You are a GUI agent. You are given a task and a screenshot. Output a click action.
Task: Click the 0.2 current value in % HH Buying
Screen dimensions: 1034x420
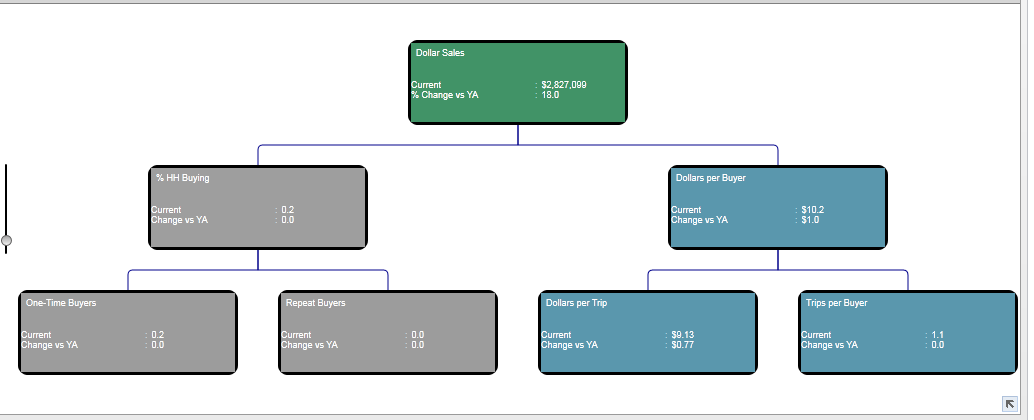click(288, 210)
